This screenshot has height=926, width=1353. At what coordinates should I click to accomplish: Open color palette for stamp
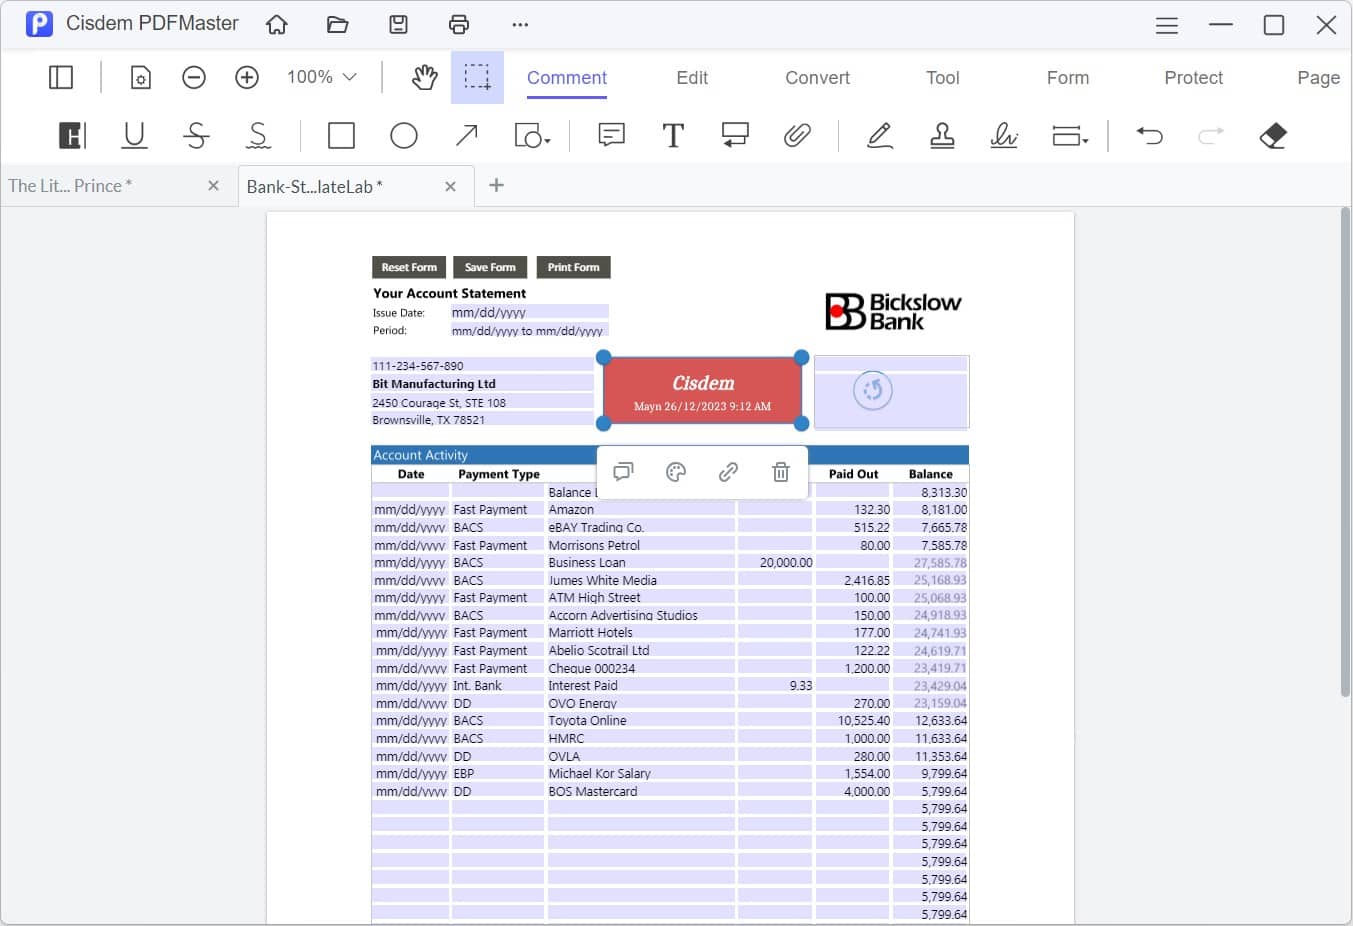pyautogui.click(x=676, y=472)
